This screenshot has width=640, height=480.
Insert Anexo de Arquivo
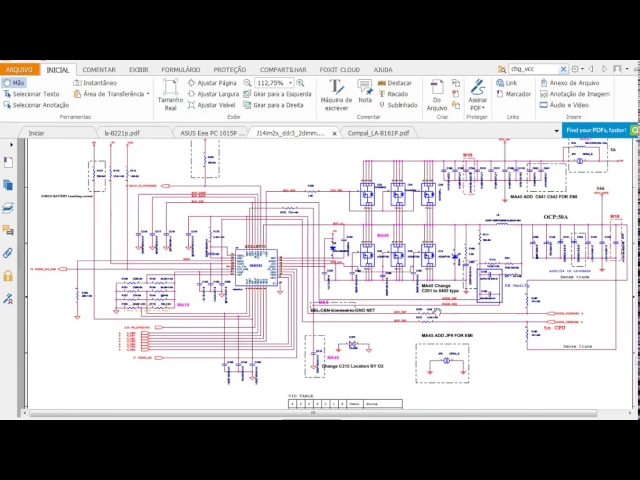coord(569,83)
